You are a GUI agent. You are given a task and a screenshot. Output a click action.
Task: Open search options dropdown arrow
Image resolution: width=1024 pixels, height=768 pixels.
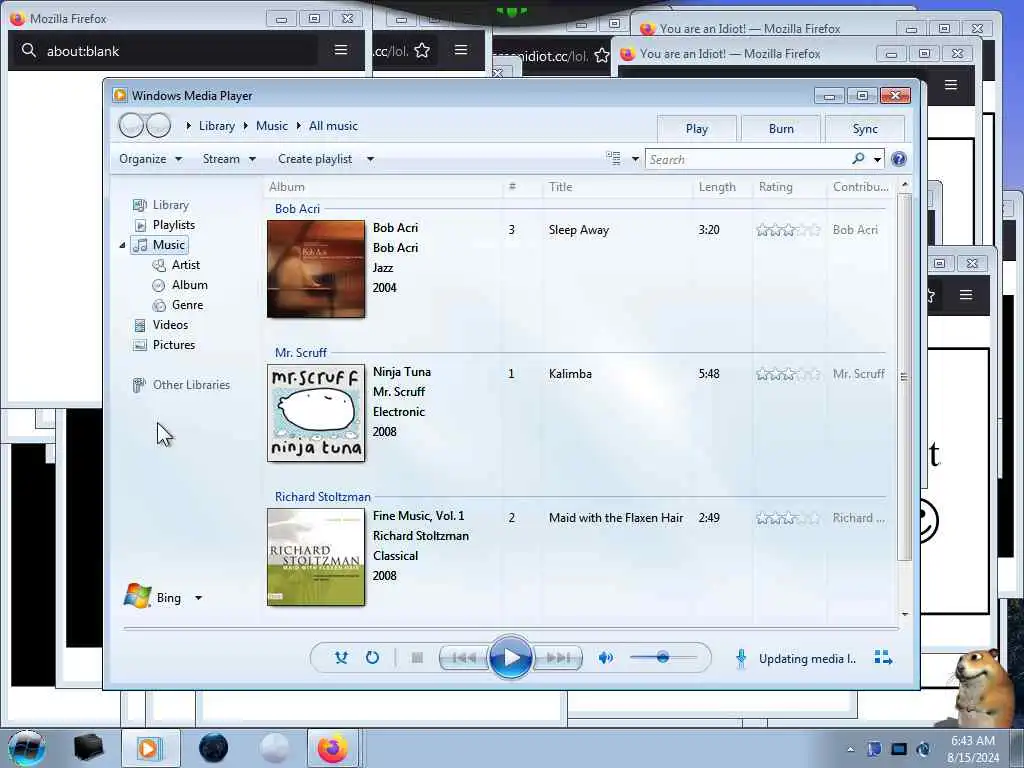pyautogui.click(x=877, y=159)
